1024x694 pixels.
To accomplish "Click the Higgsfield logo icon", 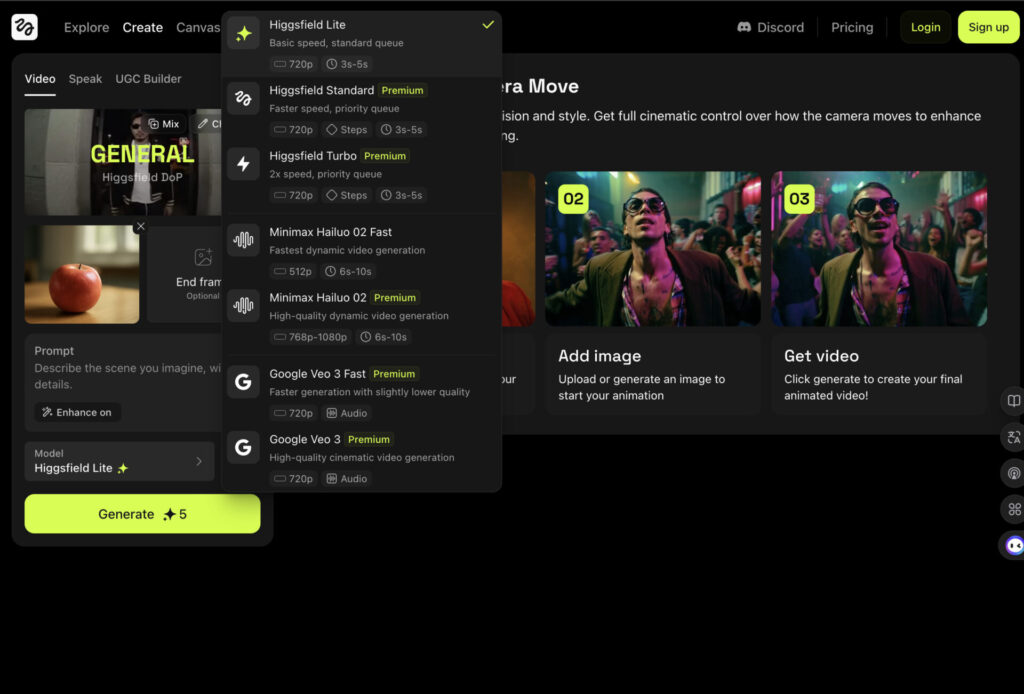I will pyautogui.click(x=24, y=27).
